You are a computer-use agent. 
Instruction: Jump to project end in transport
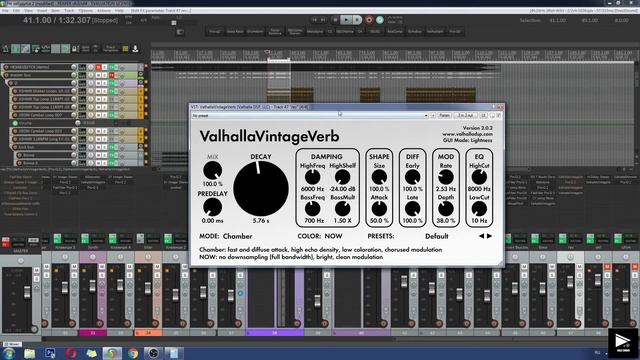tap(324, 20)
